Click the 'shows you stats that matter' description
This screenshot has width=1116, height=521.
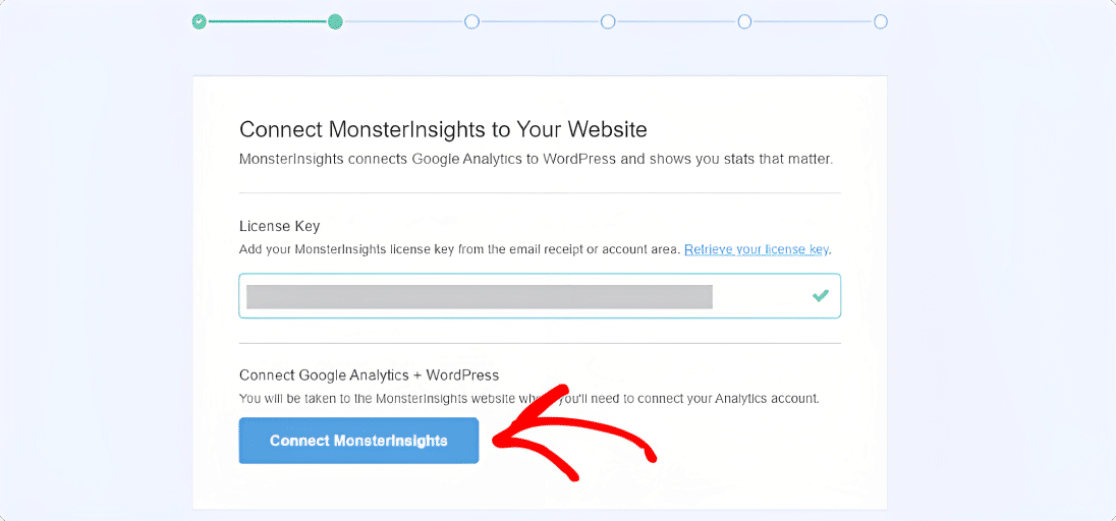click(x=536, y=159)
